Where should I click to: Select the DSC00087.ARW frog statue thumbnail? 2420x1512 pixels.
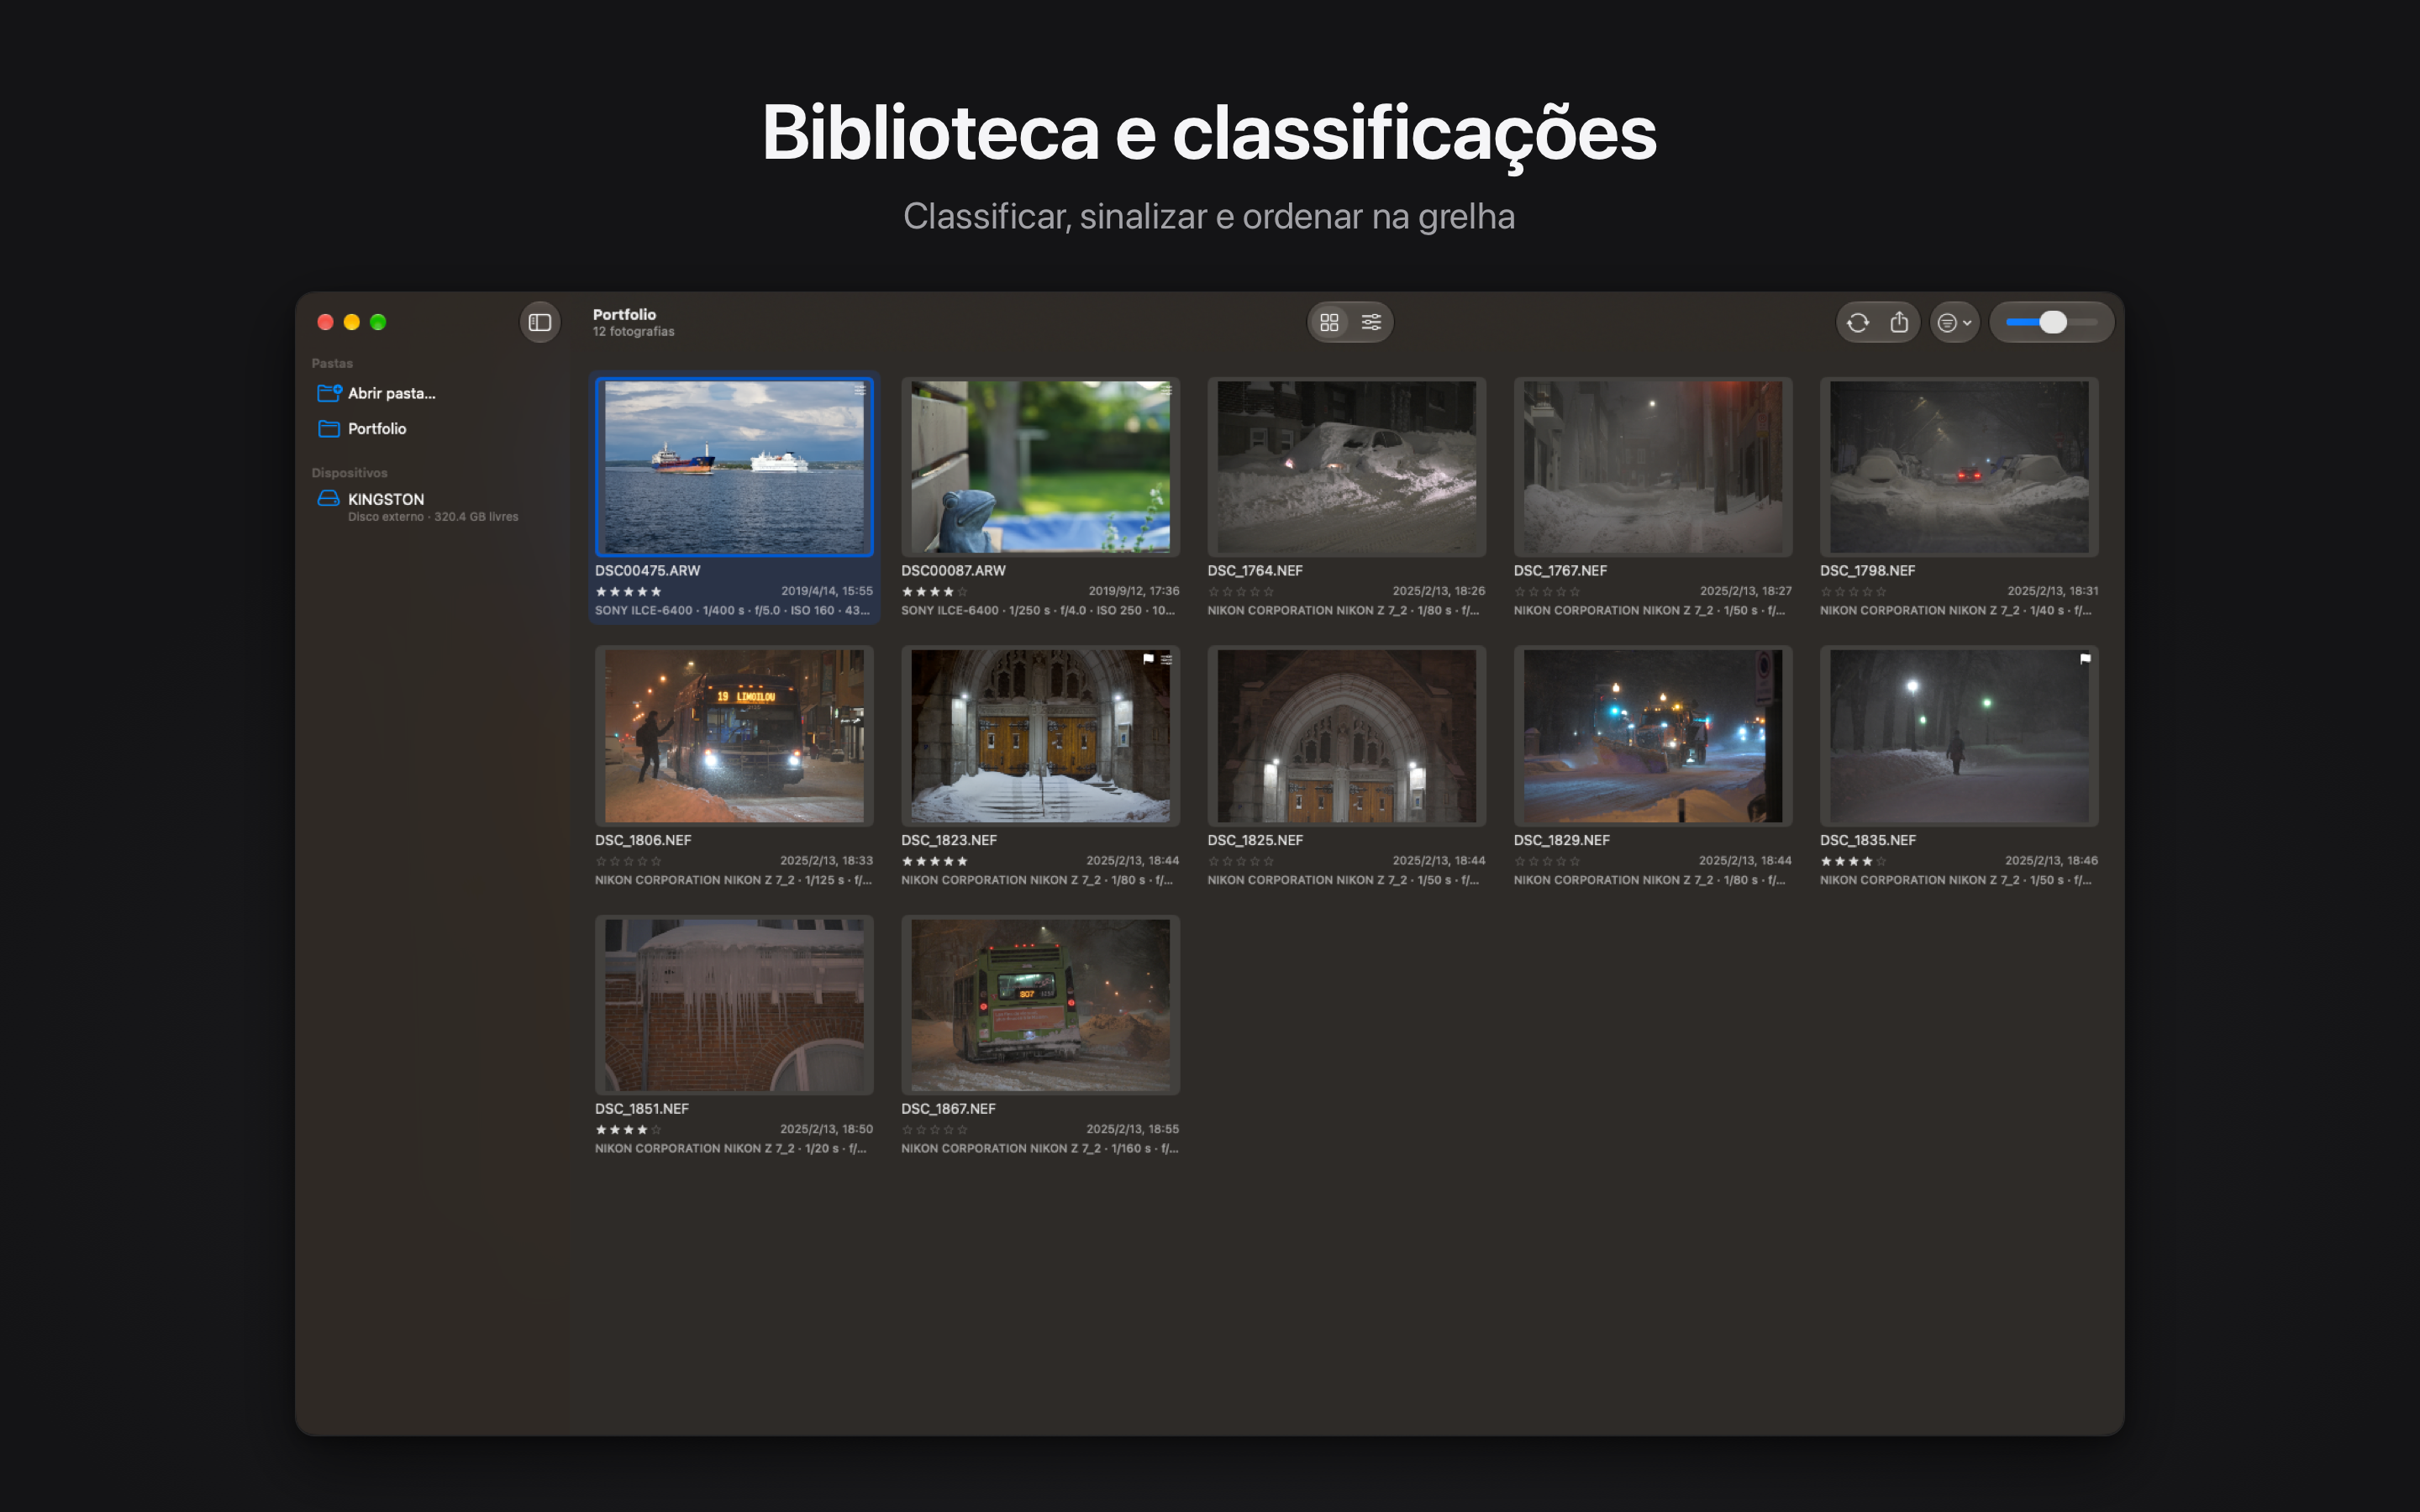click(1040, 467)
